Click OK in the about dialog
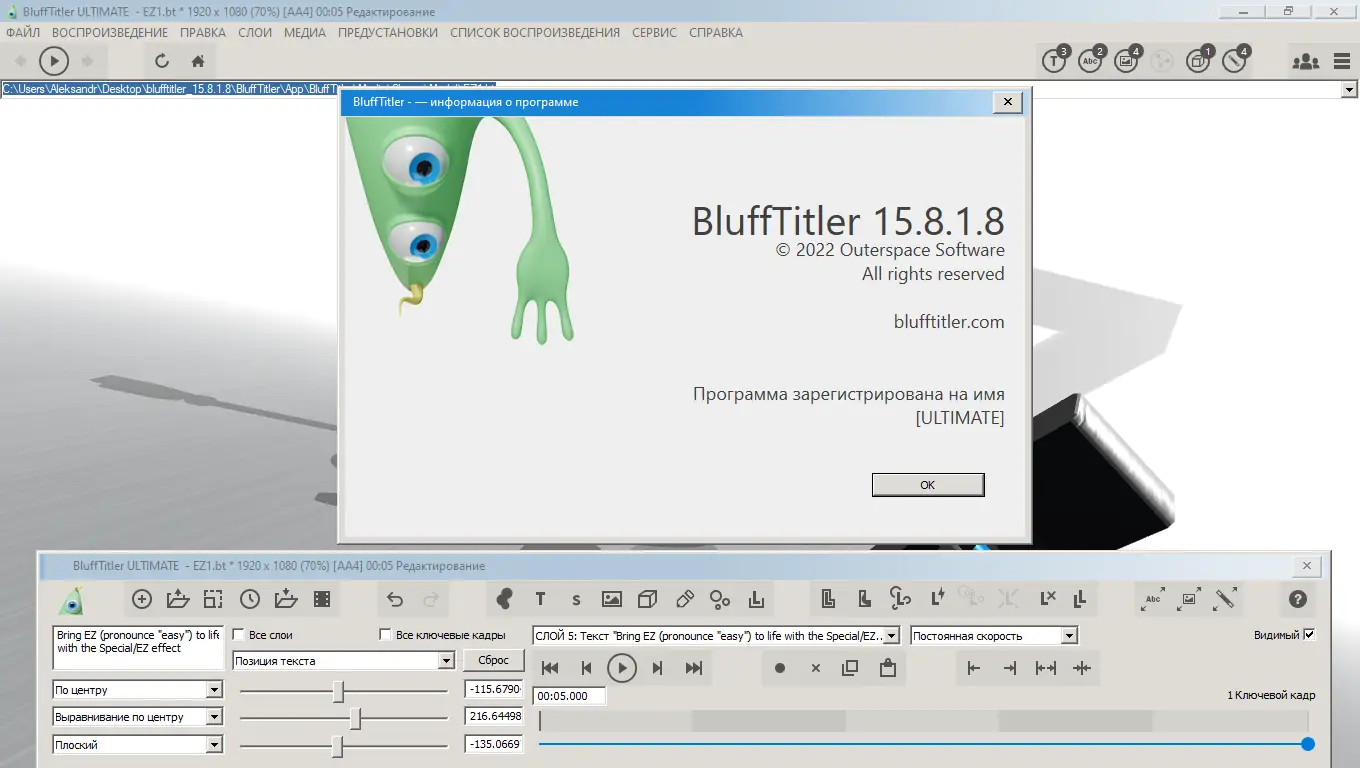Screen dimensions: 1360x768 (x=928, y=484)
